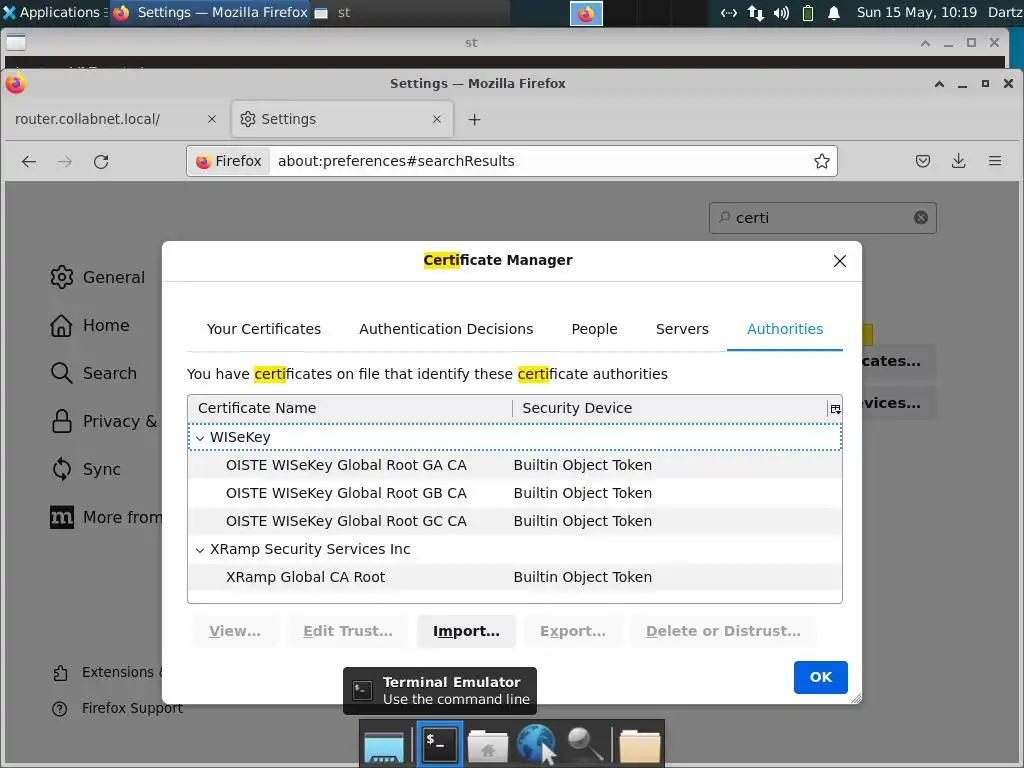
Task: Open Extensions puzzle icon in sidebar
Action: click(x=60, y=673)
